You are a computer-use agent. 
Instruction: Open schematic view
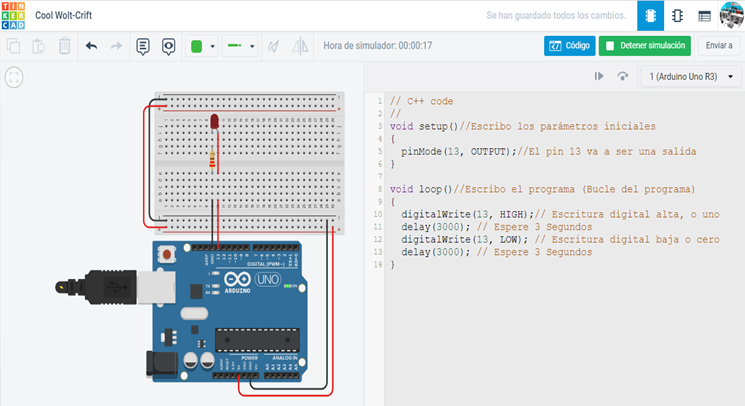[677, 16]
